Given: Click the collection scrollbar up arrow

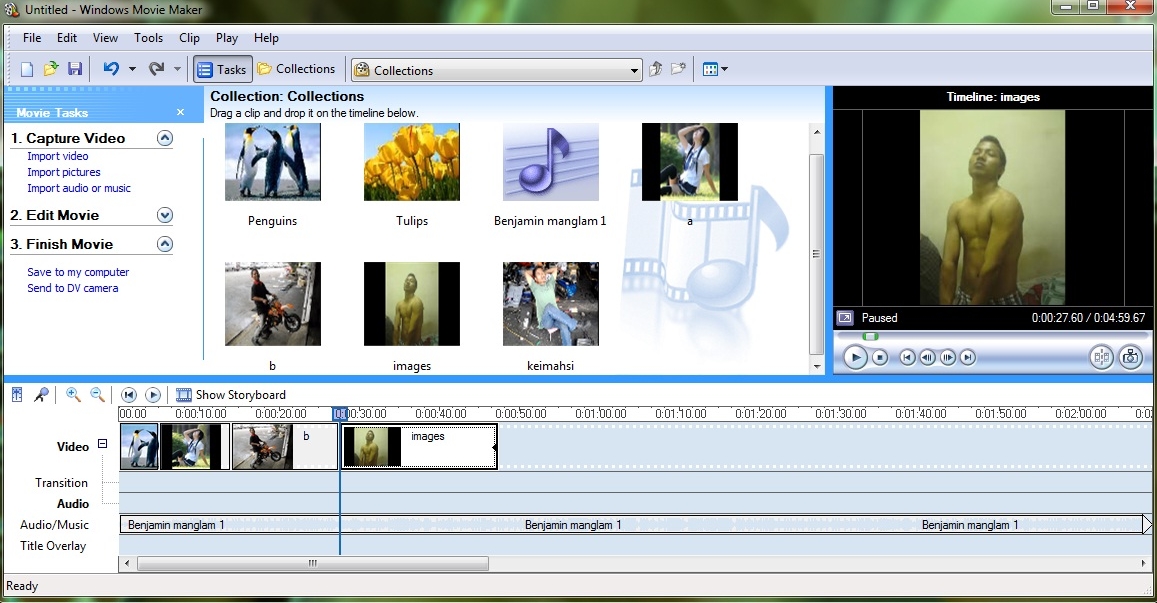Looking at the screenshot, I should click(x=817, y=131).
